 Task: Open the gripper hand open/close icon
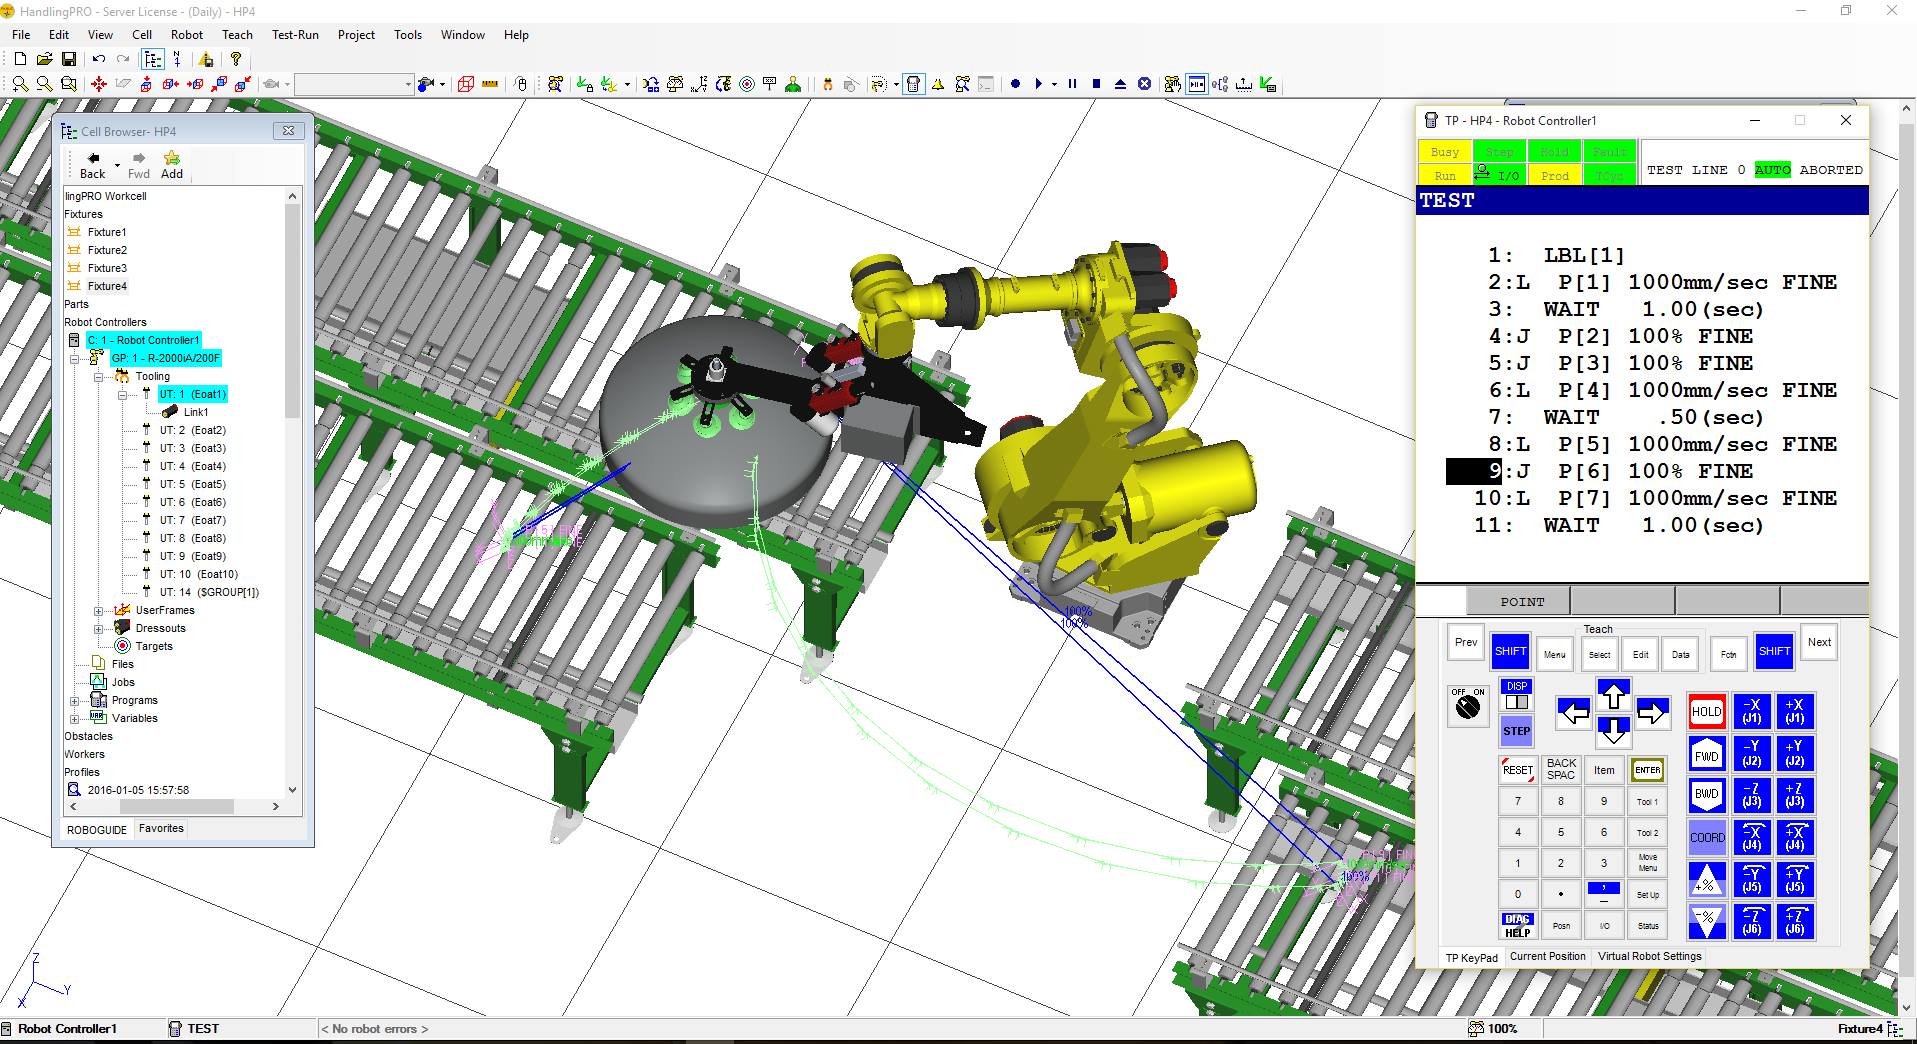(827, 84)
